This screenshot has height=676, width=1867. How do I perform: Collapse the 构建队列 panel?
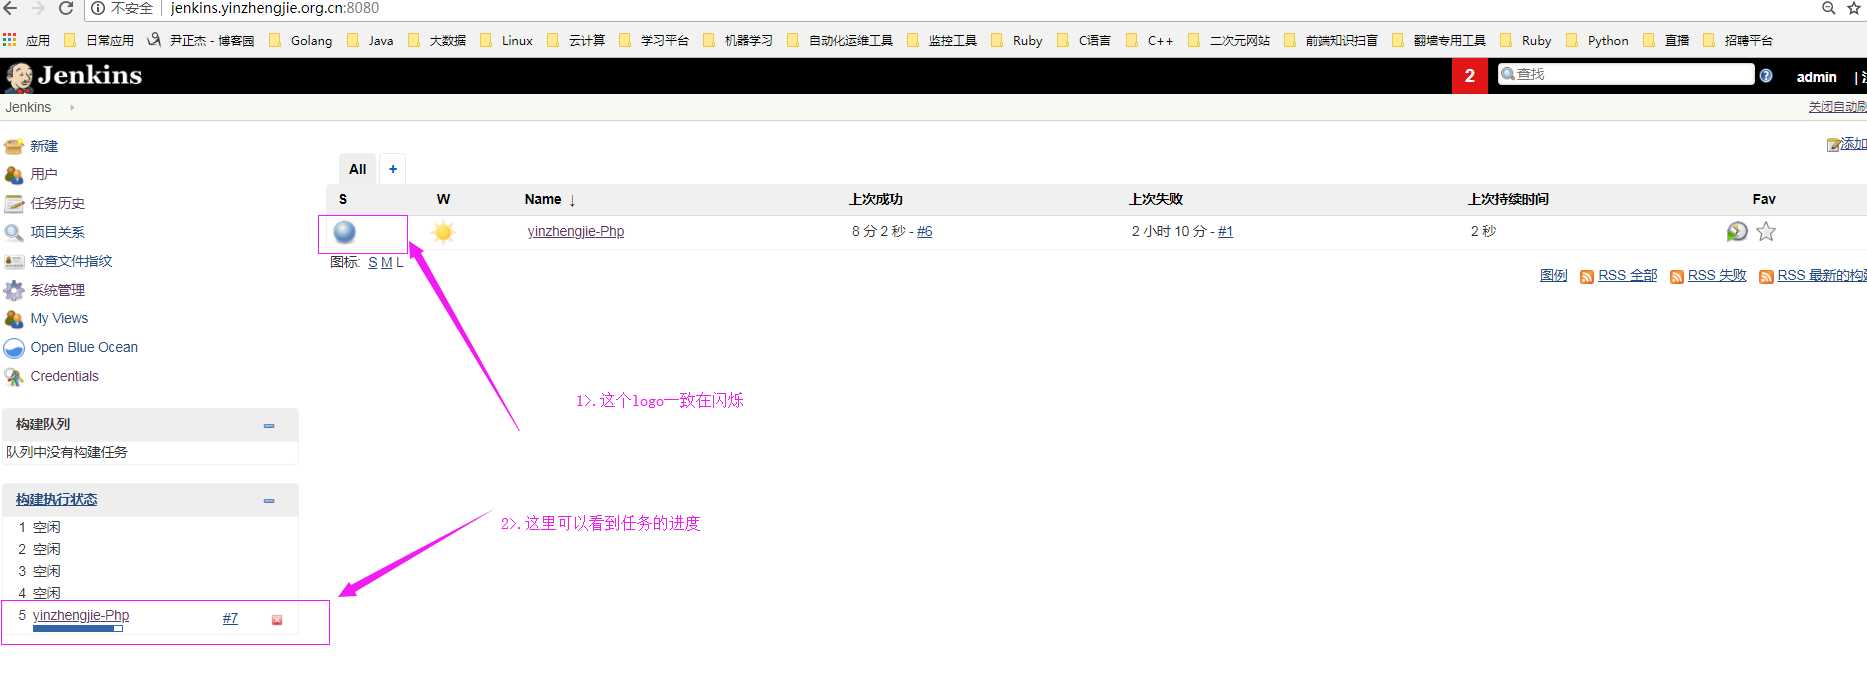point(269,426)
